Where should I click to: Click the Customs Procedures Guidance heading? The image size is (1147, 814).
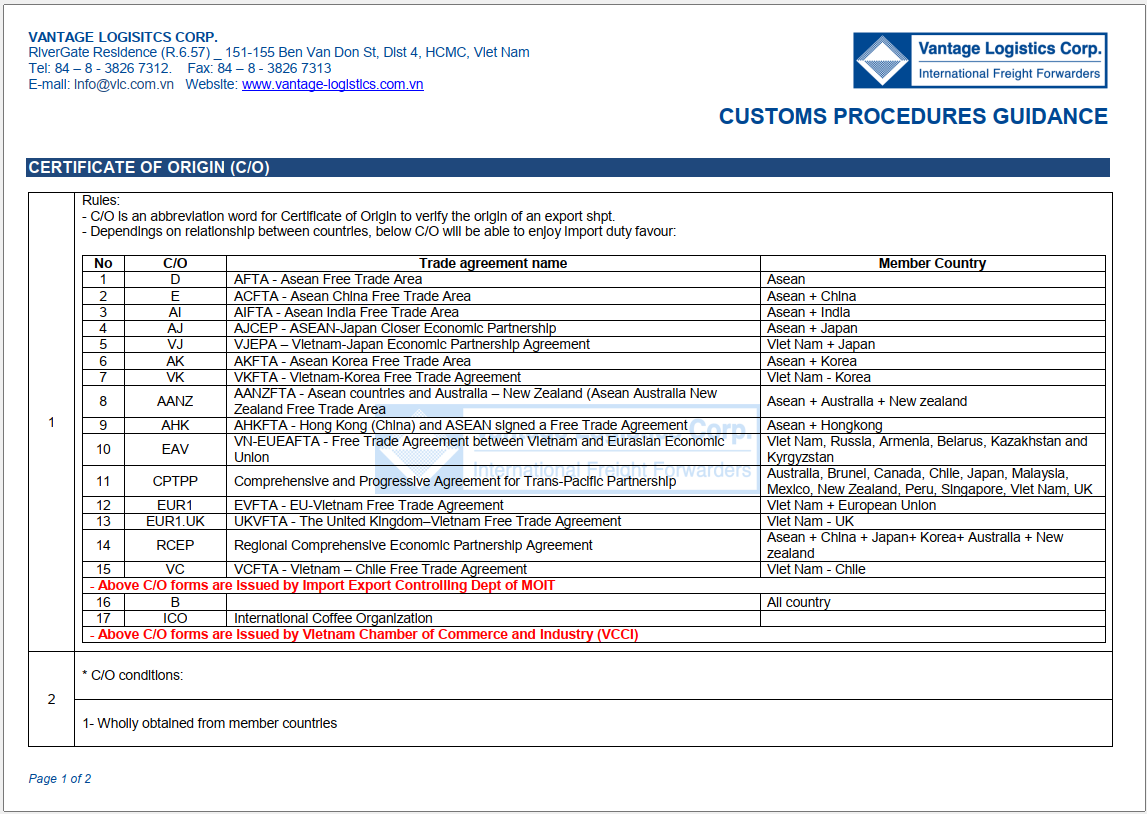(x=912, y=117)
